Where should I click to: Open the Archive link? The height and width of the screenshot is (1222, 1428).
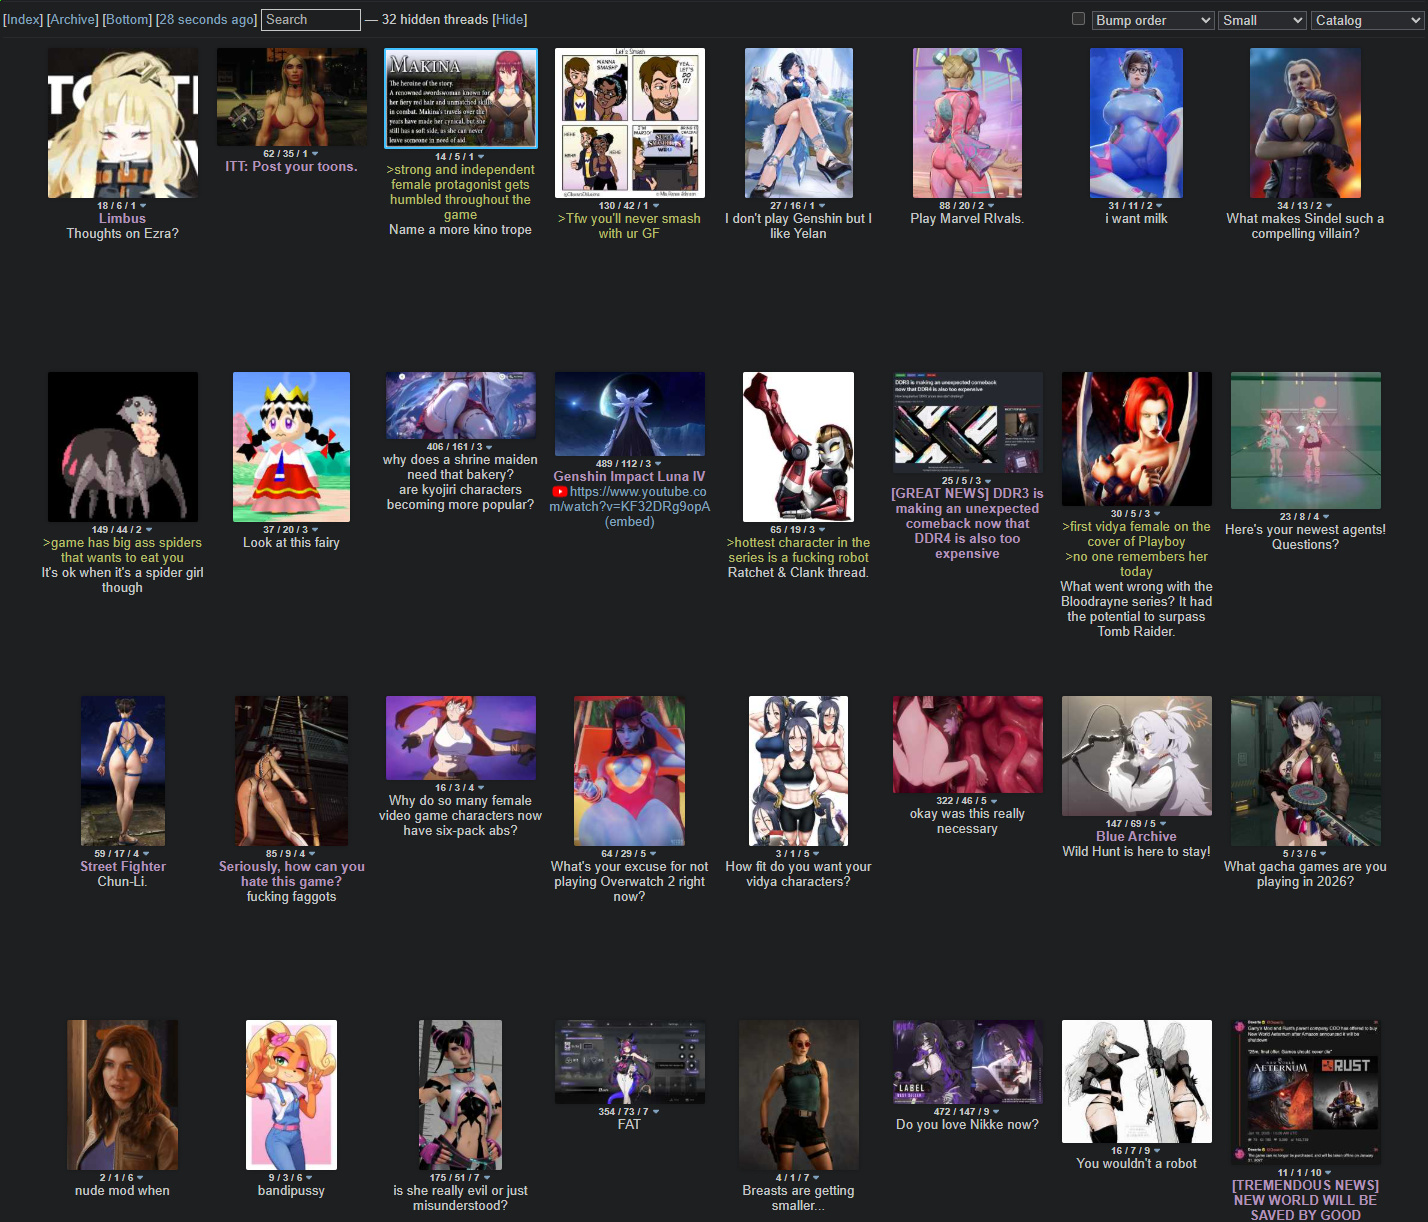73,19
